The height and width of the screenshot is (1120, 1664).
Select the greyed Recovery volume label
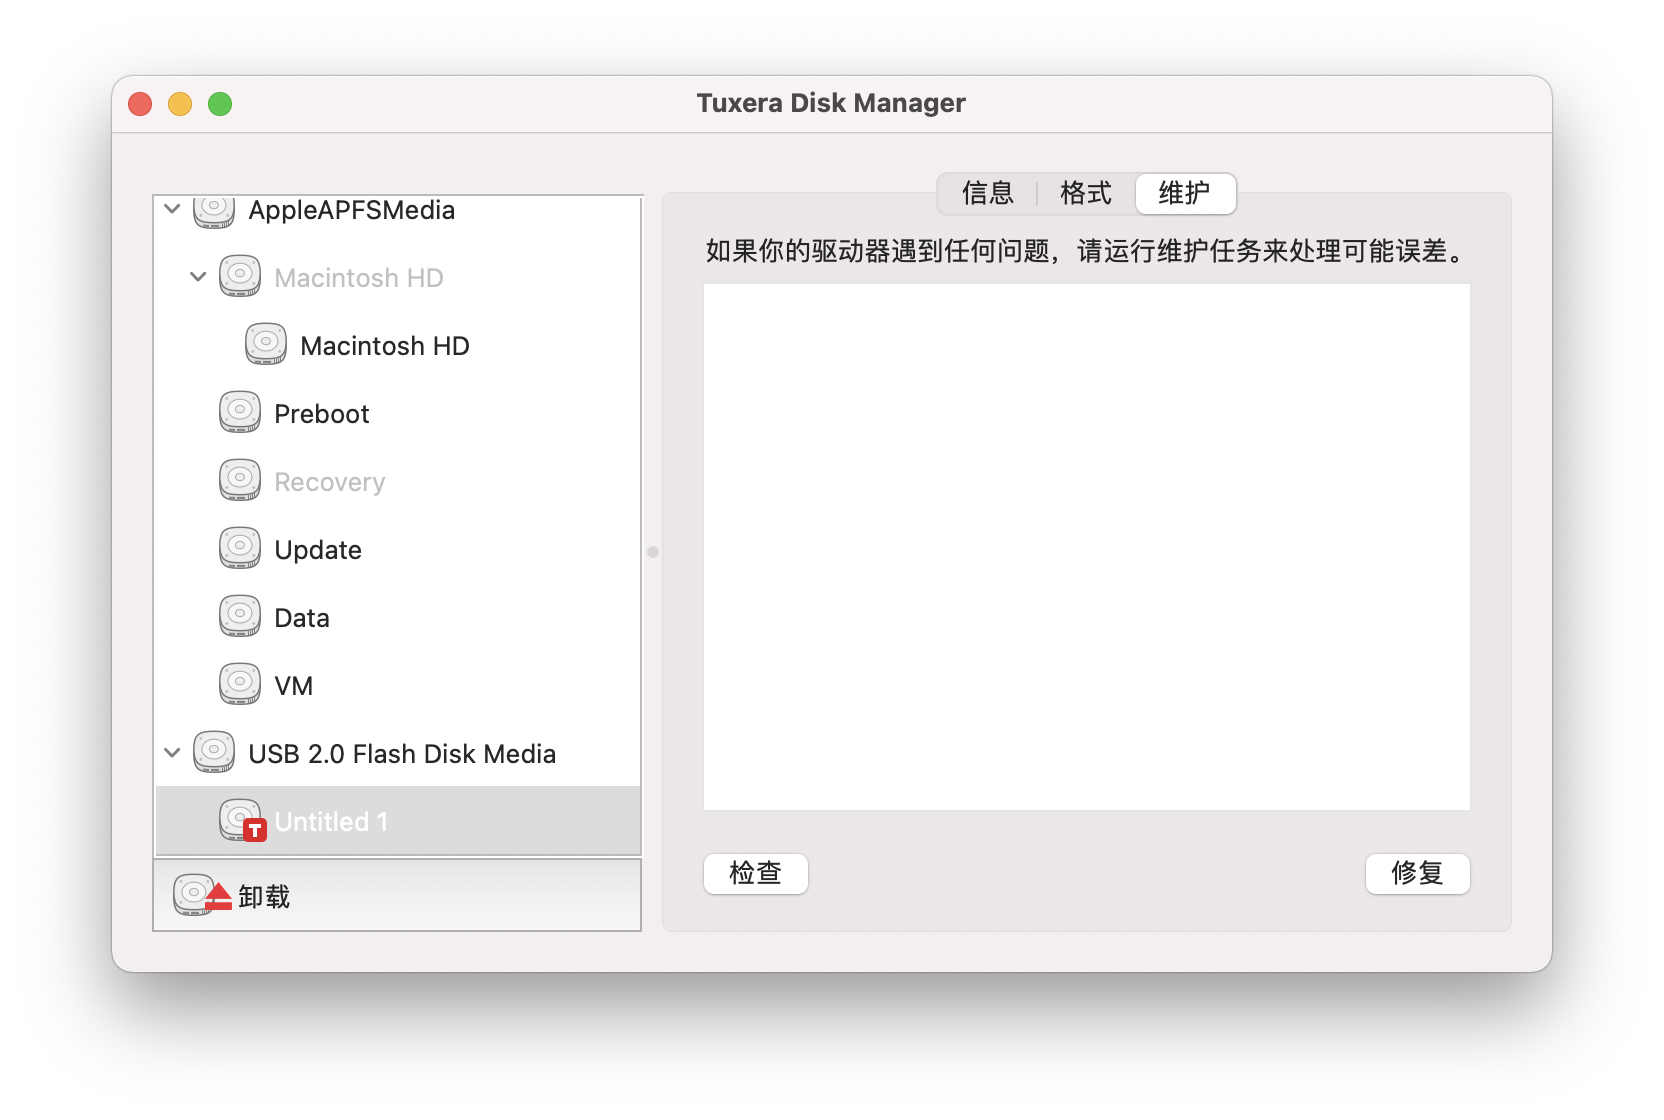point(330,482)
